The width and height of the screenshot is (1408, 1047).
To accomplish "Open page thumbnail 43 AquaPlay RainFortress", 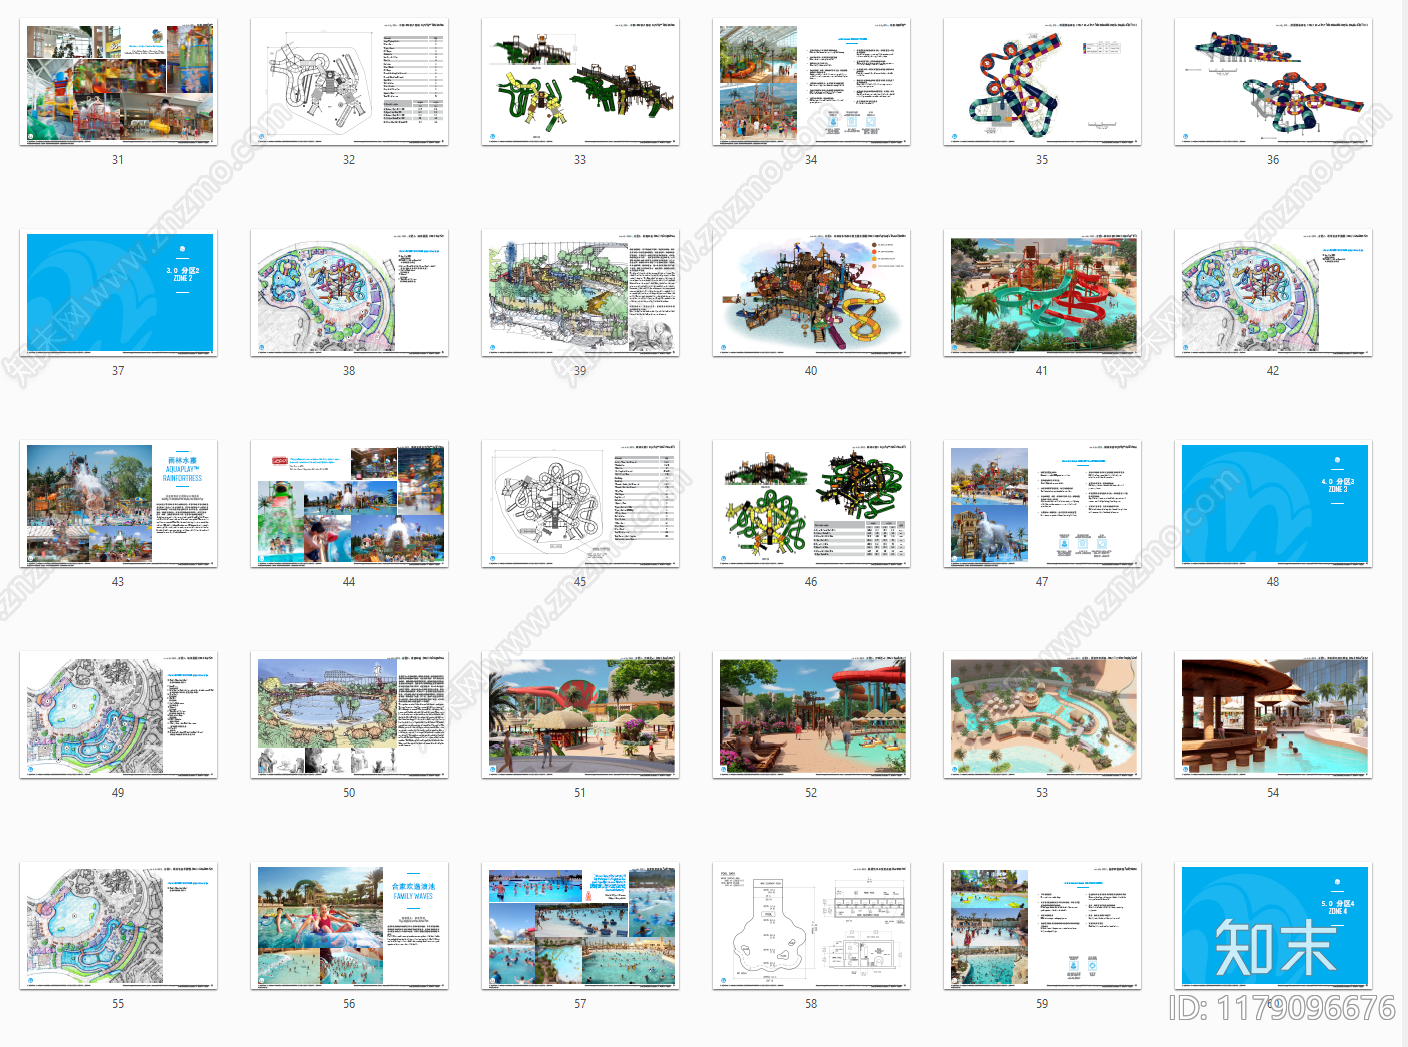I will 118,504.
